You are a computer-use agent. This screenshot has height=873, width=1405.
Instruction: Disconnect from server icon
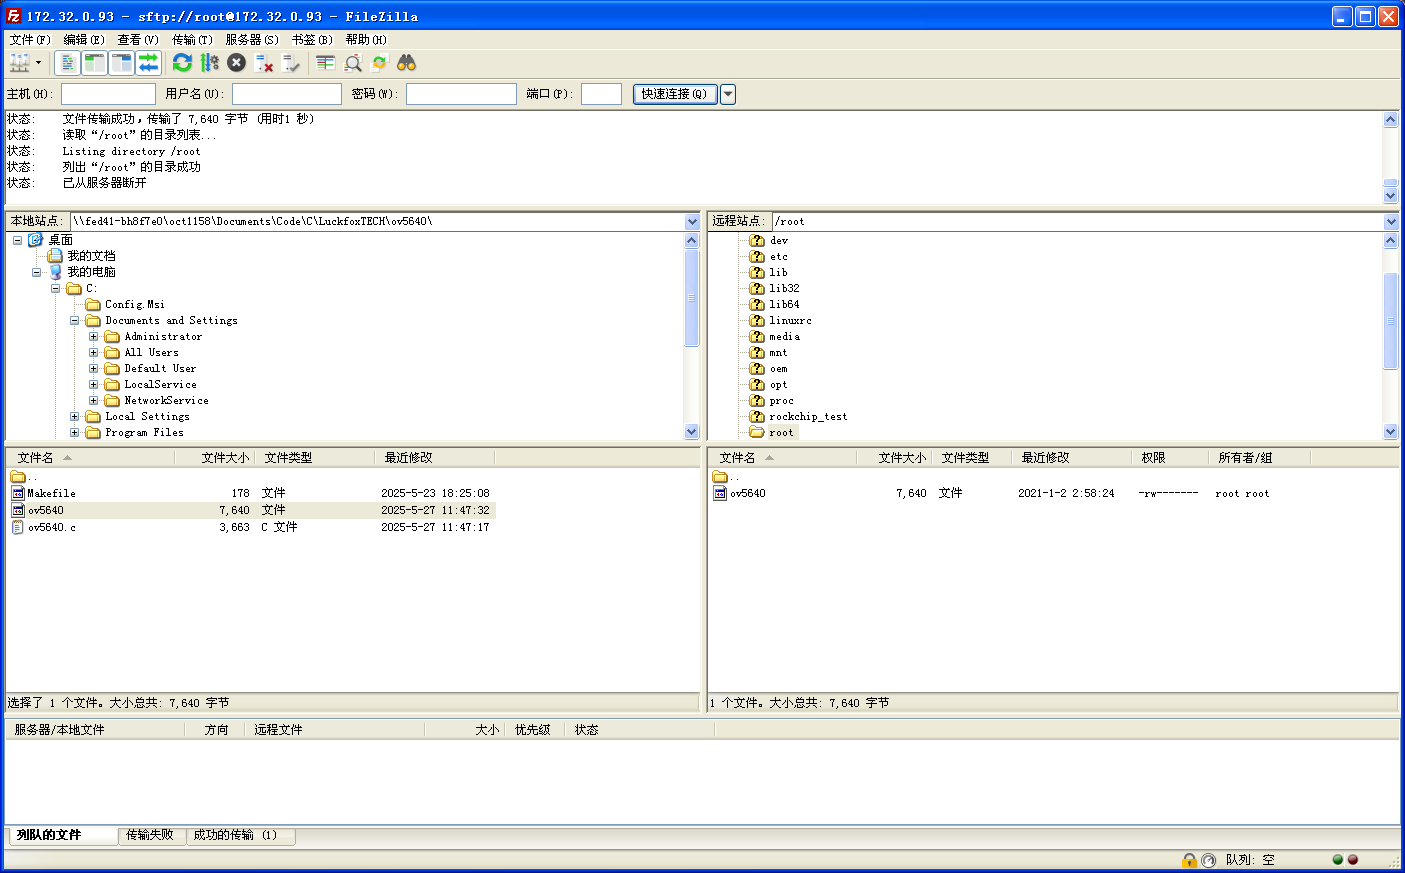point(264,63)
